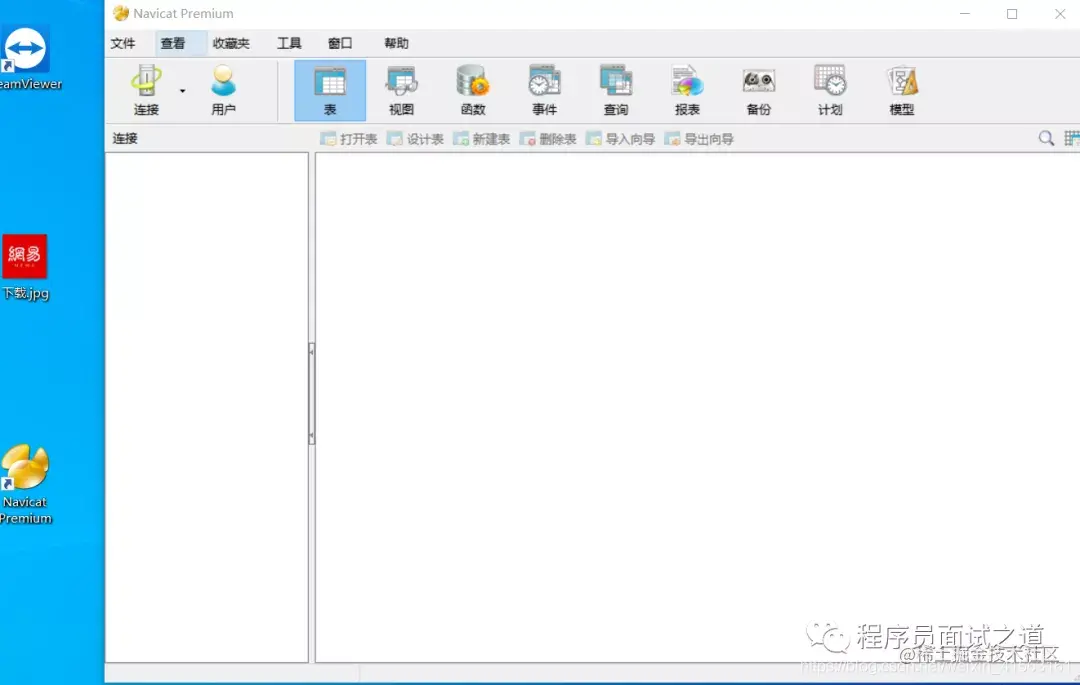Open the 模型 (Model) section
This screenshot has height=685, width=1080.
pos(900,89)
